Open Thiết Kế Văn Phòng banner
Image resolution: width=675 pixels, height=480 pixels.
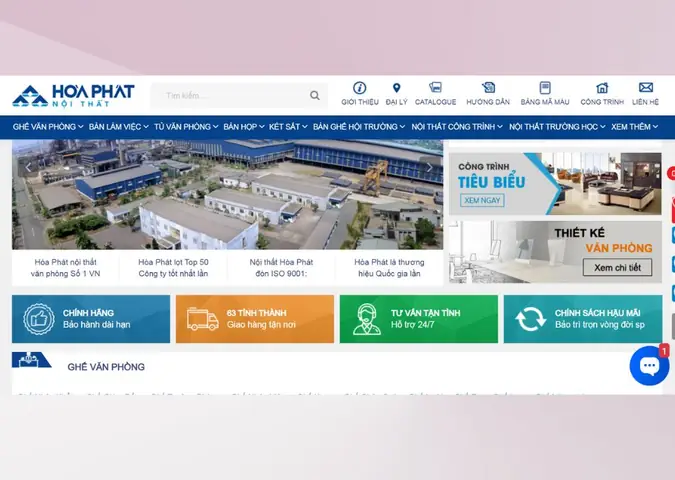point(555,252)
